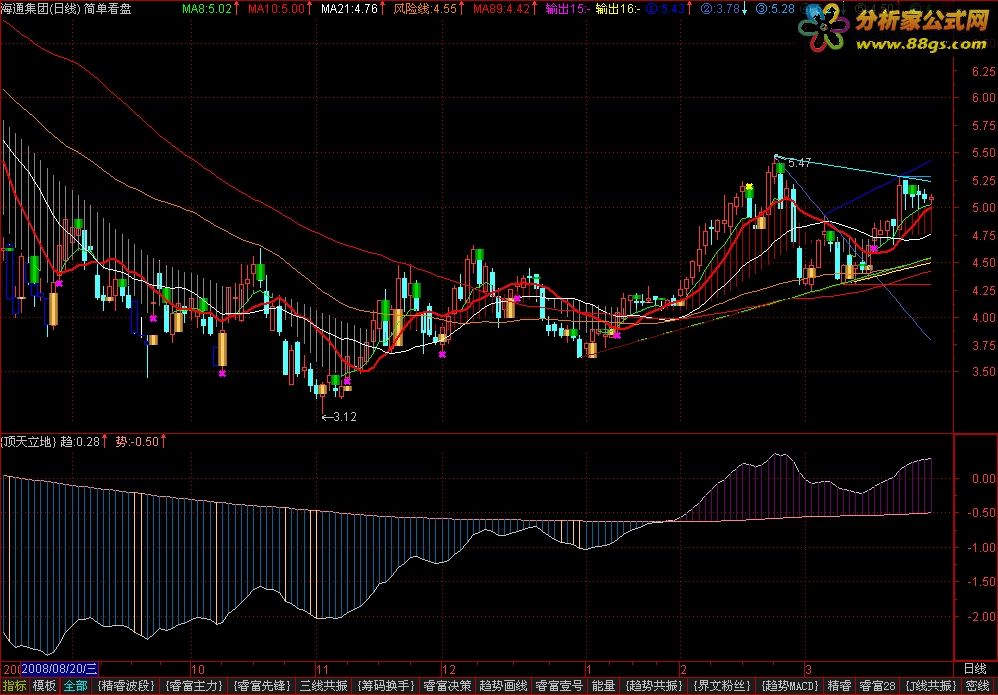Click the 0.00 sub-chart scale label
Screen dimensions: 998x695
click(x=983, y=478)
